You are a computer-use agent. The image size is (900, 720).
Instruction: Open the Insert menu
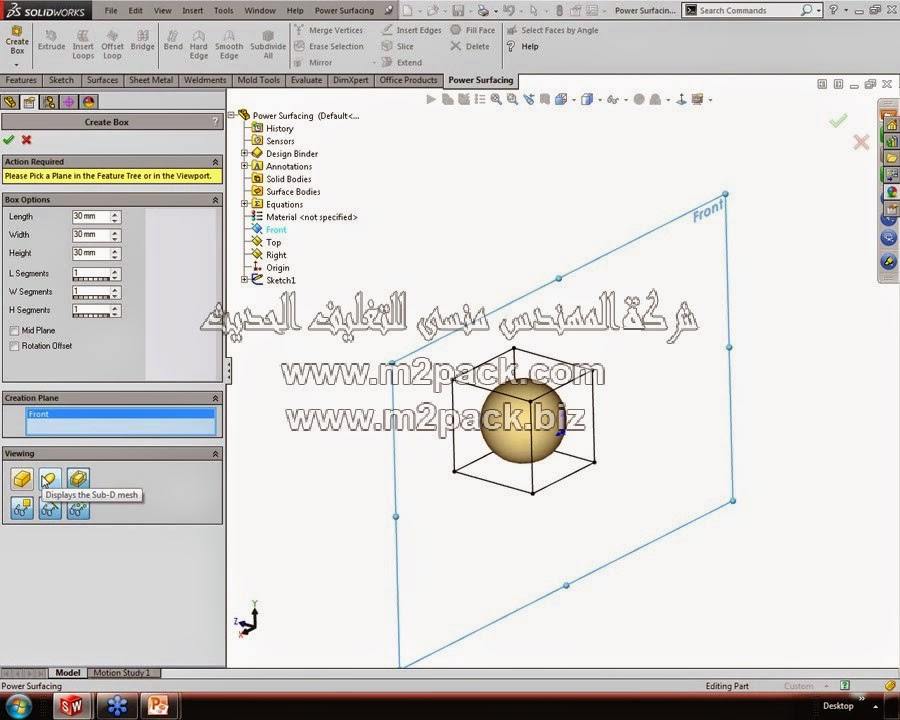point(192,10)
